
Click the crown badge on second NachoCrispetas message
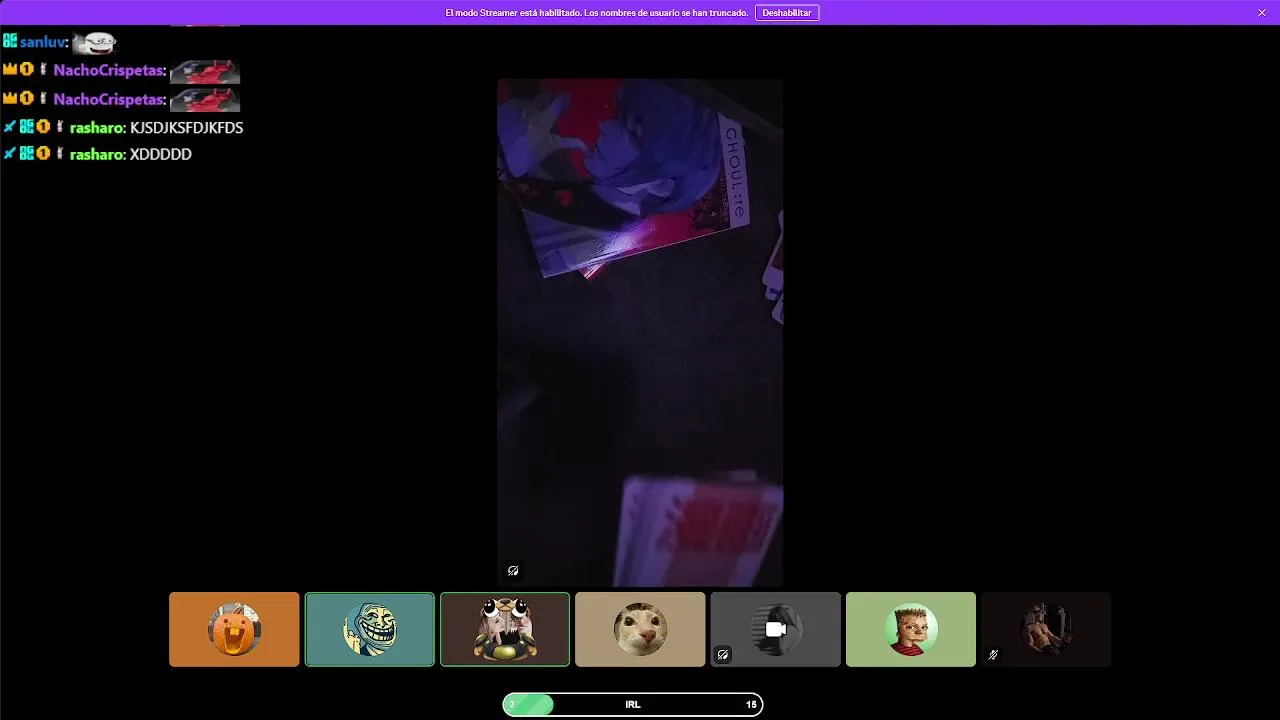[10, 98]
